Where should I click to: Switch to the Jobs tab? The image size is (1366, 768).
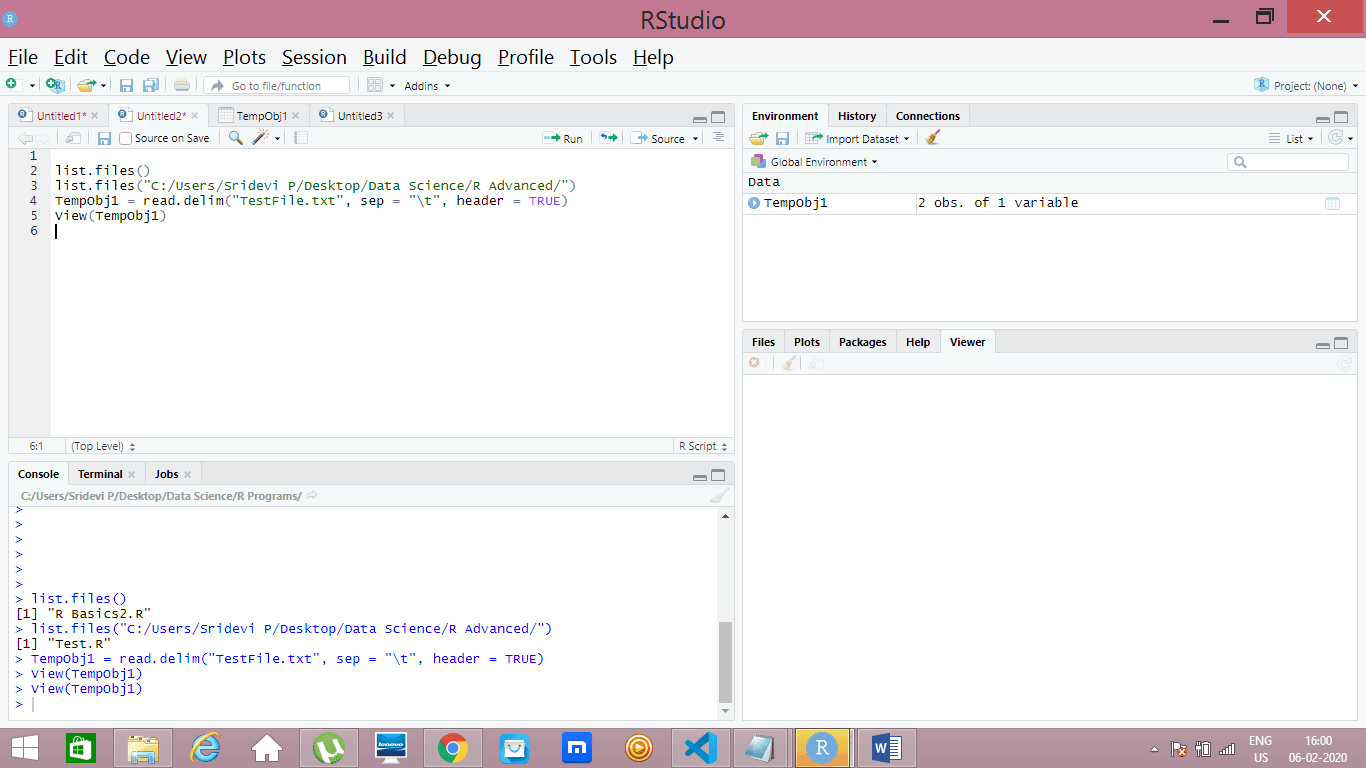pos(167,474)
